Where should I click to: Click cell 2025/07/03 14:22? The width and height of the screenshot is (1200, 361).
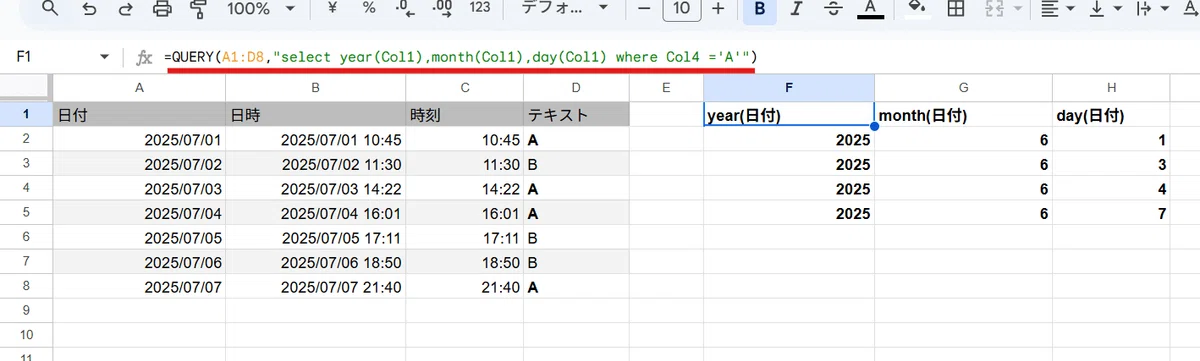coord(315,188)
